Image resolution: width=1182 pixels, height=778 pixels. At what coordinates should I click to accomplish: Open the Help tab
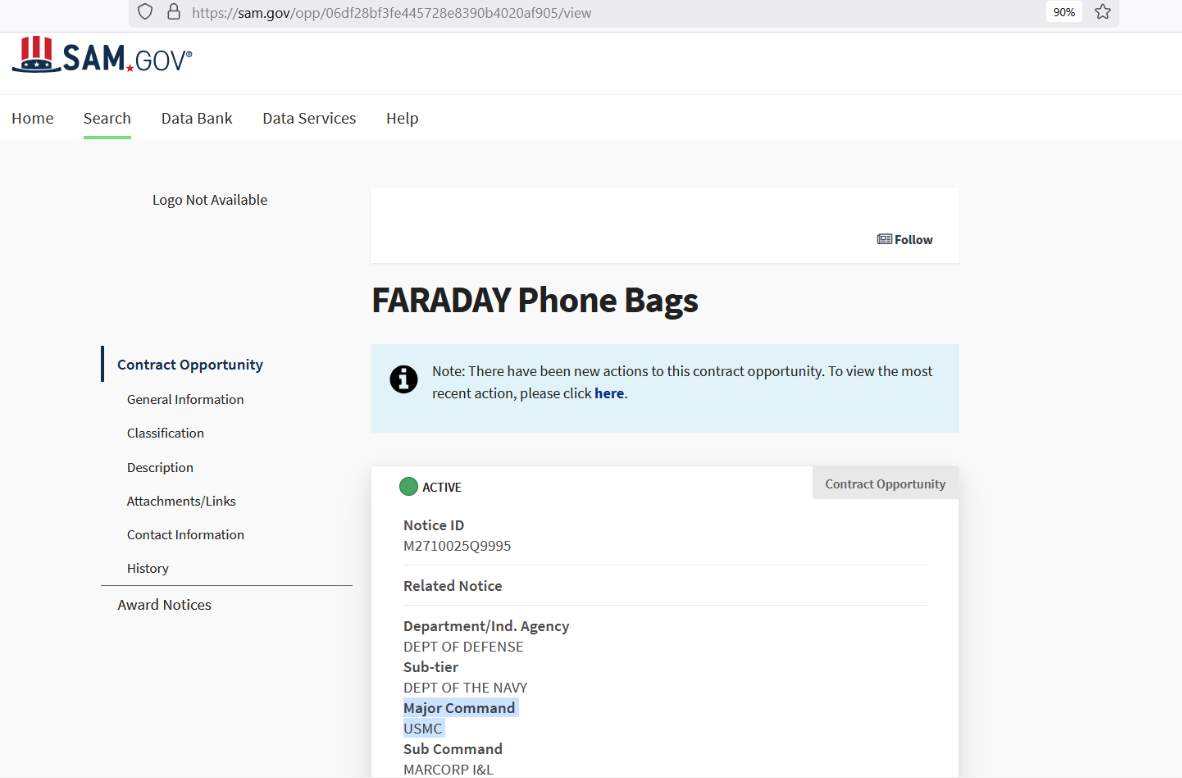(x=402, y=118)
